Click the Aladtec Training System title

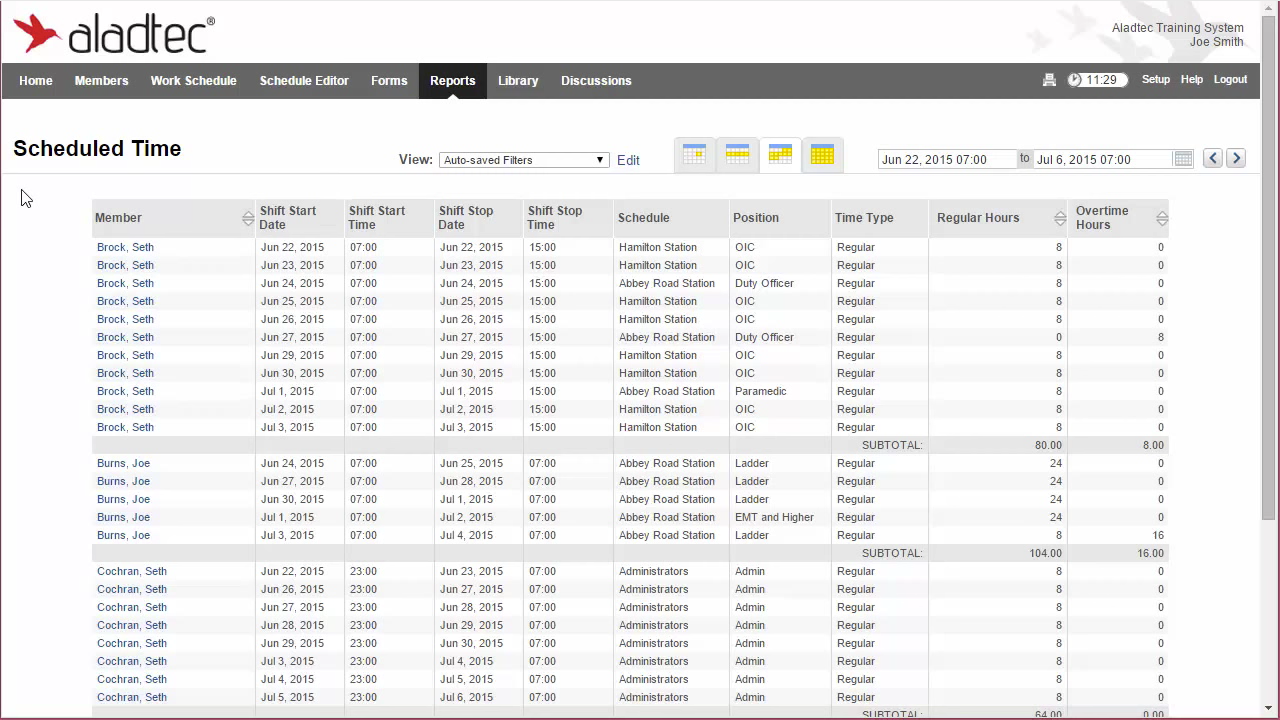(x=1178, y=28)
